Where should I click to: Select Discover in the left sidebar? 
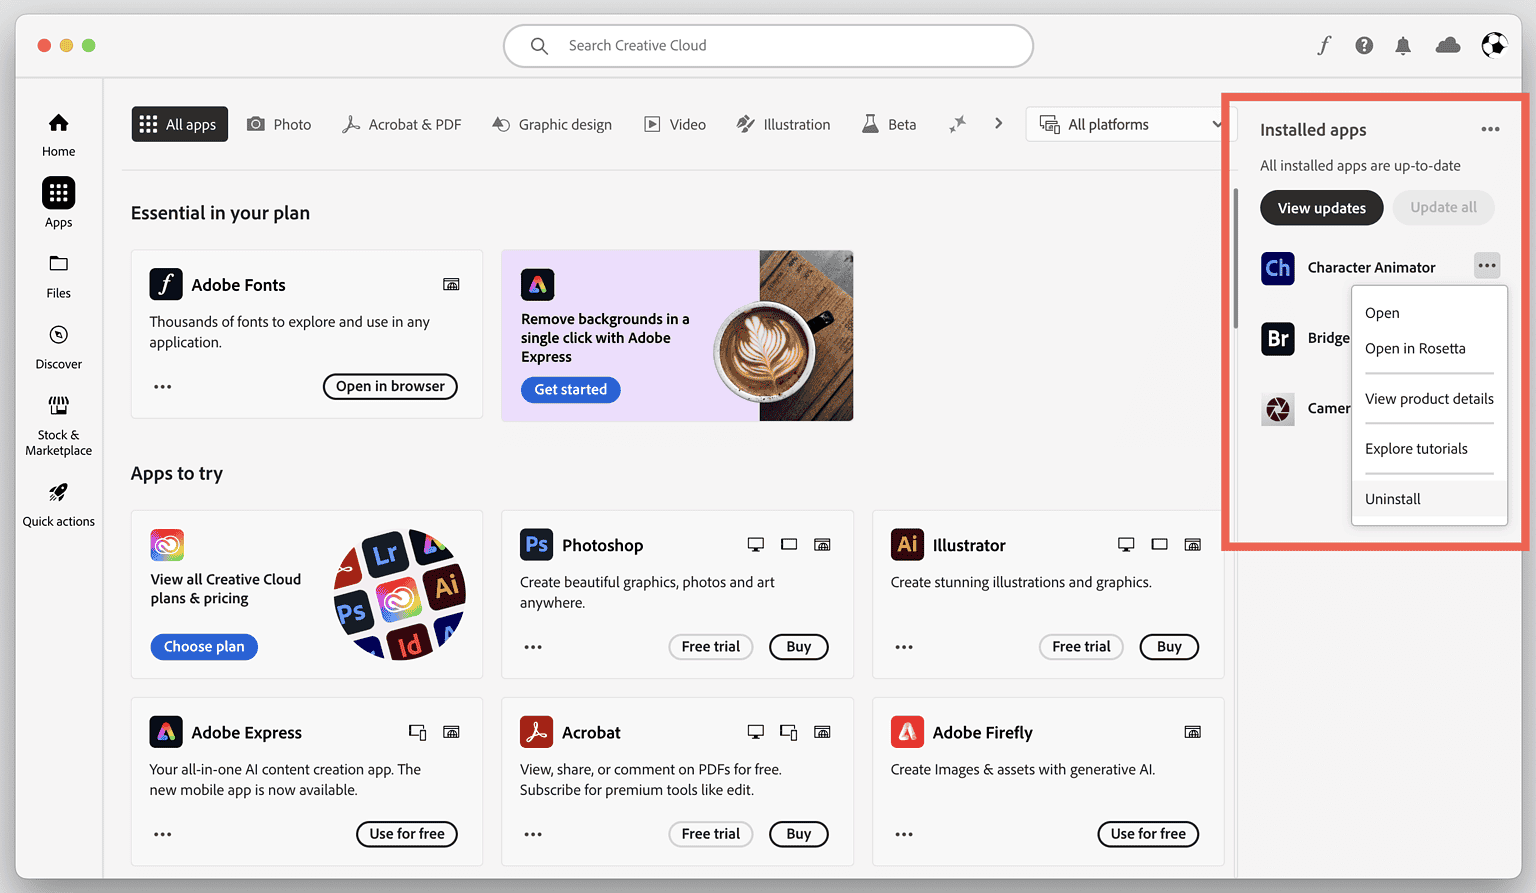[58, 345]
